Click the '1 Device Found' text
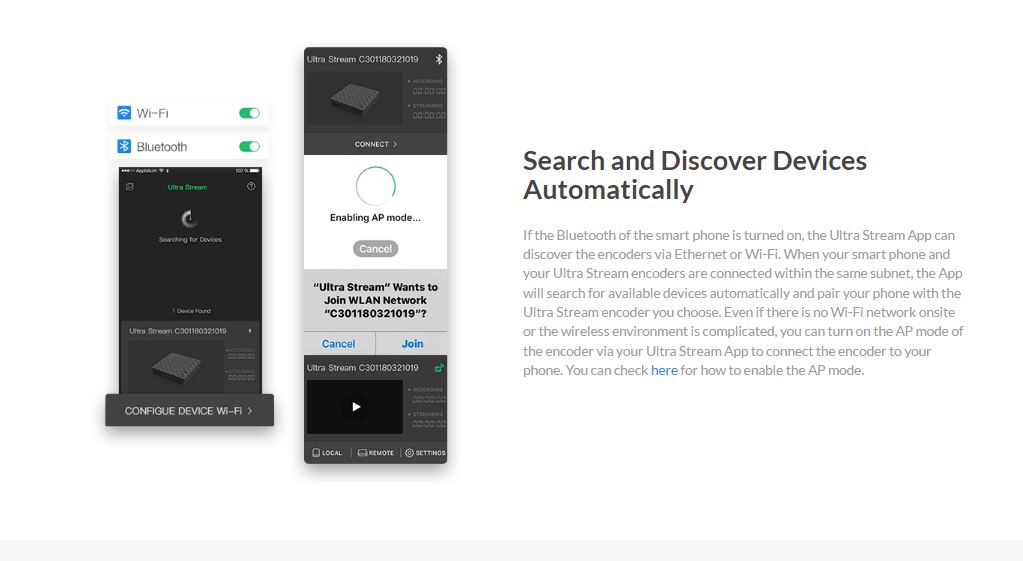 191,311
